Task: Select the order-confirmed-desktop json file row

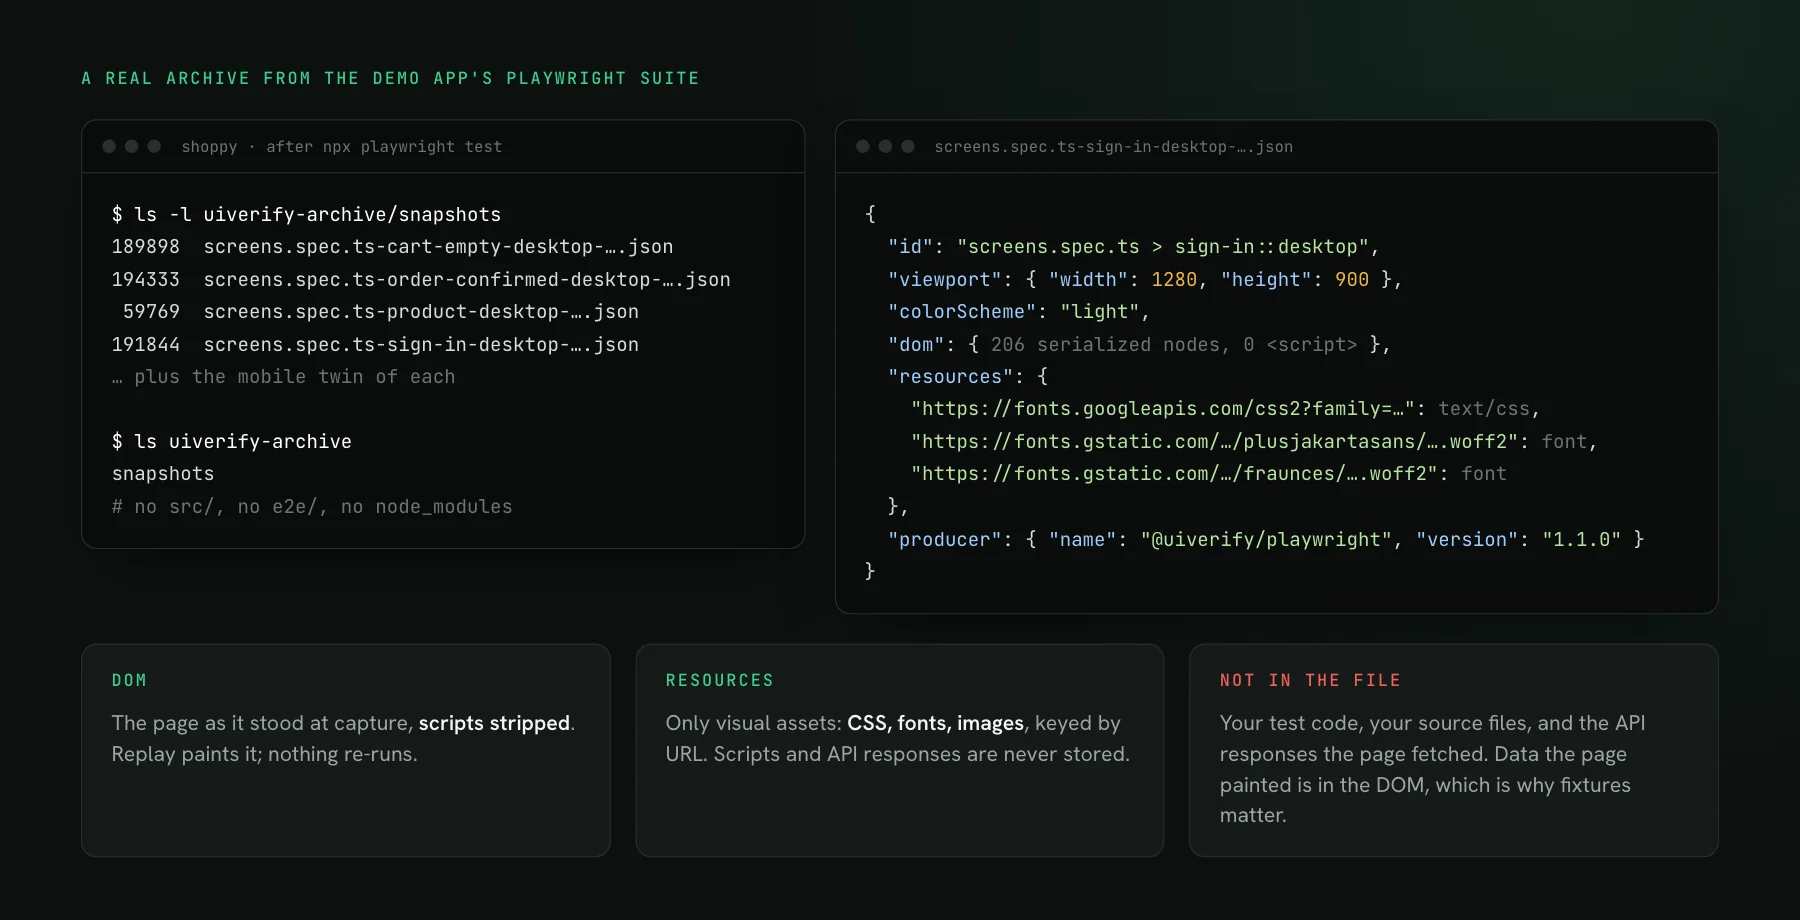Action: point(421,280)
